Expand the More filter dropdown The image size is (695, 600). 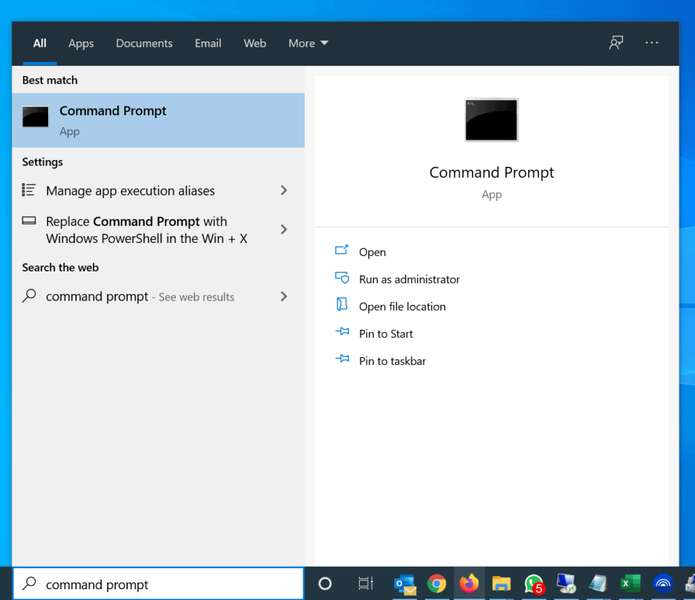[x=308, y=43]
